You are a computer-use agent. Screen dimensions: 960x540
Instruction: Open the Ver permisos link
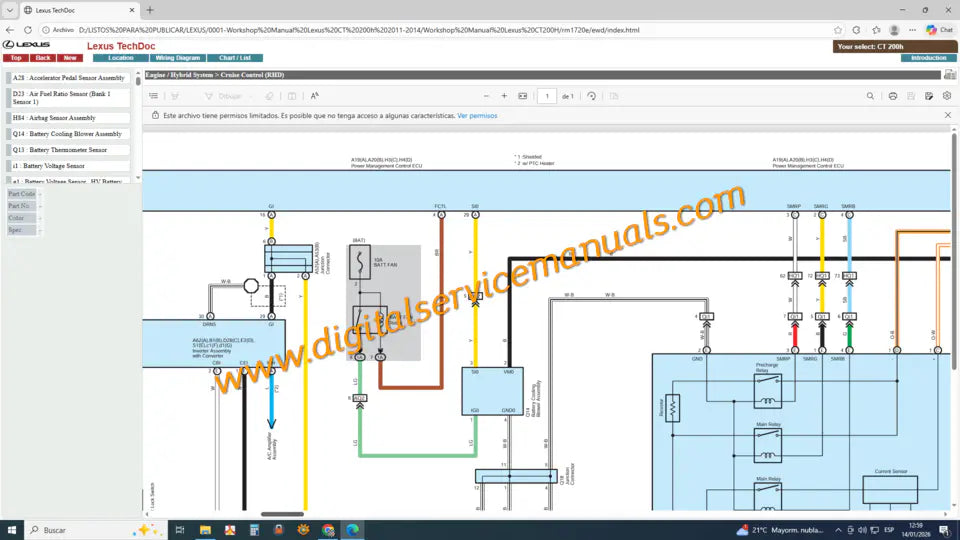click(x=477, y=116)
